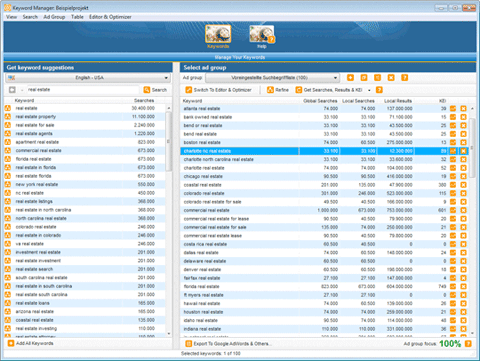The width and height of the screenshot is (480, 361).
Task: Click help icon next to Get Searches
Action: (379, 90)
